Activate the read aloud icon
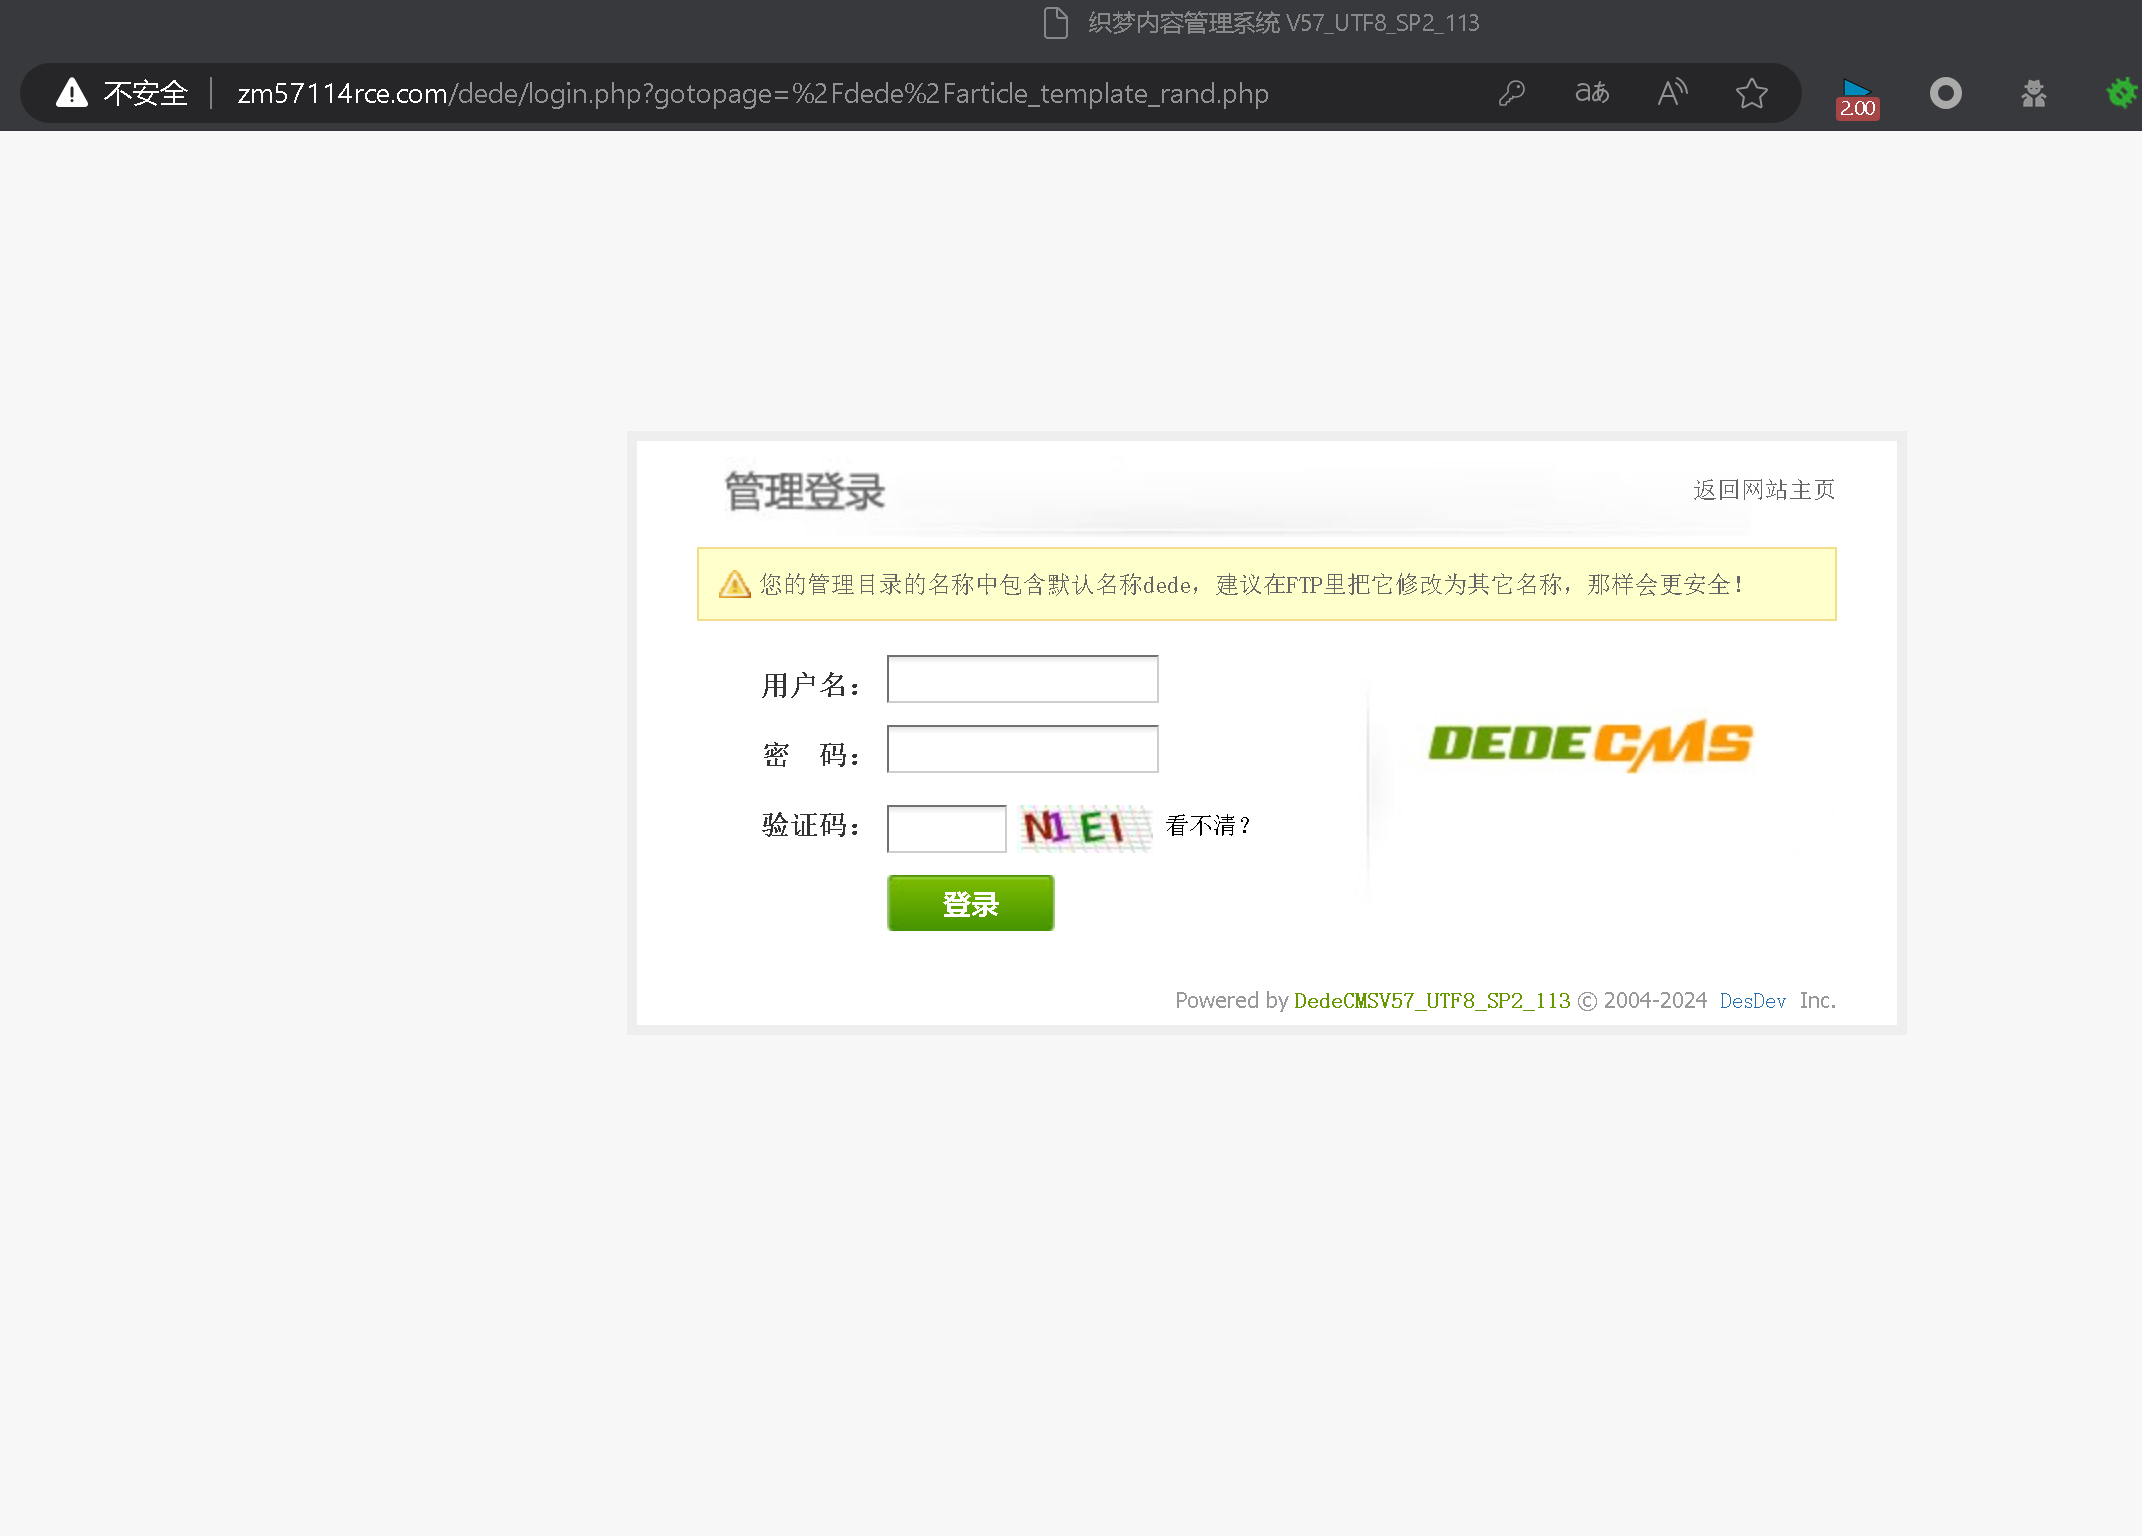Image resolution: width=2142 pixels, height=1536 pixels. [1672, 93]
